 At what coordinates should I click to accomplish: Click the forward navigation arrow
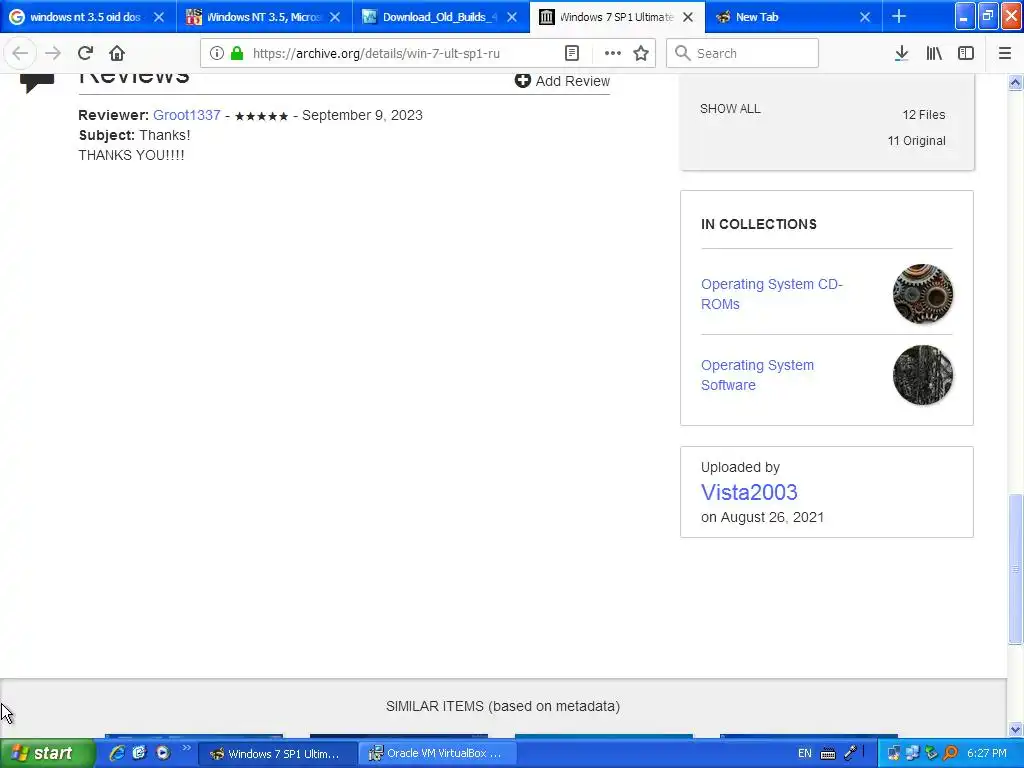click(53, 53)
